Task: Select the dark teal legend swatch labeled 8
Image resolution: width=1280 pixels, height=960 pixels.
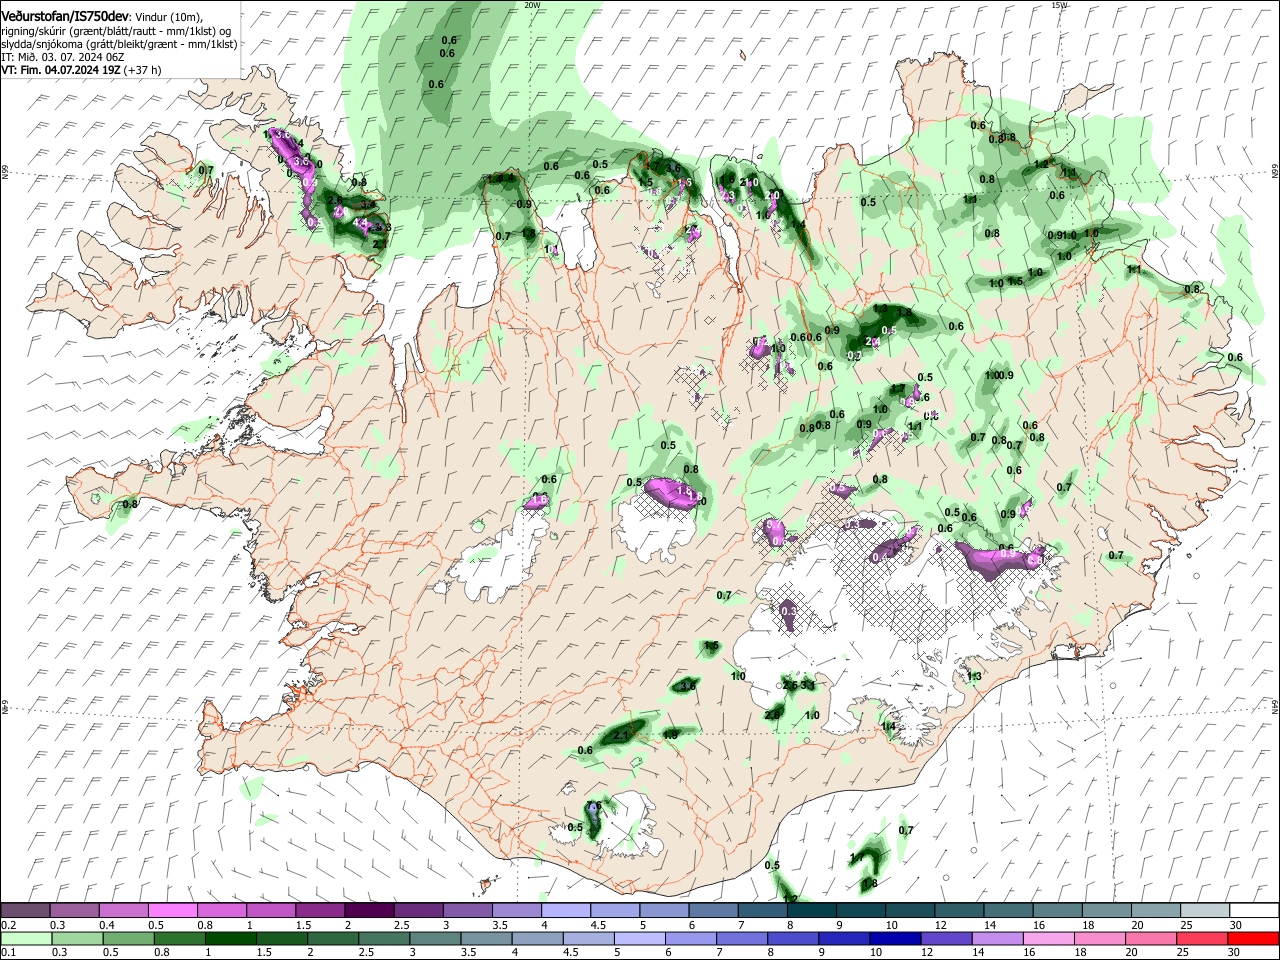Action: tap(811, 911)
